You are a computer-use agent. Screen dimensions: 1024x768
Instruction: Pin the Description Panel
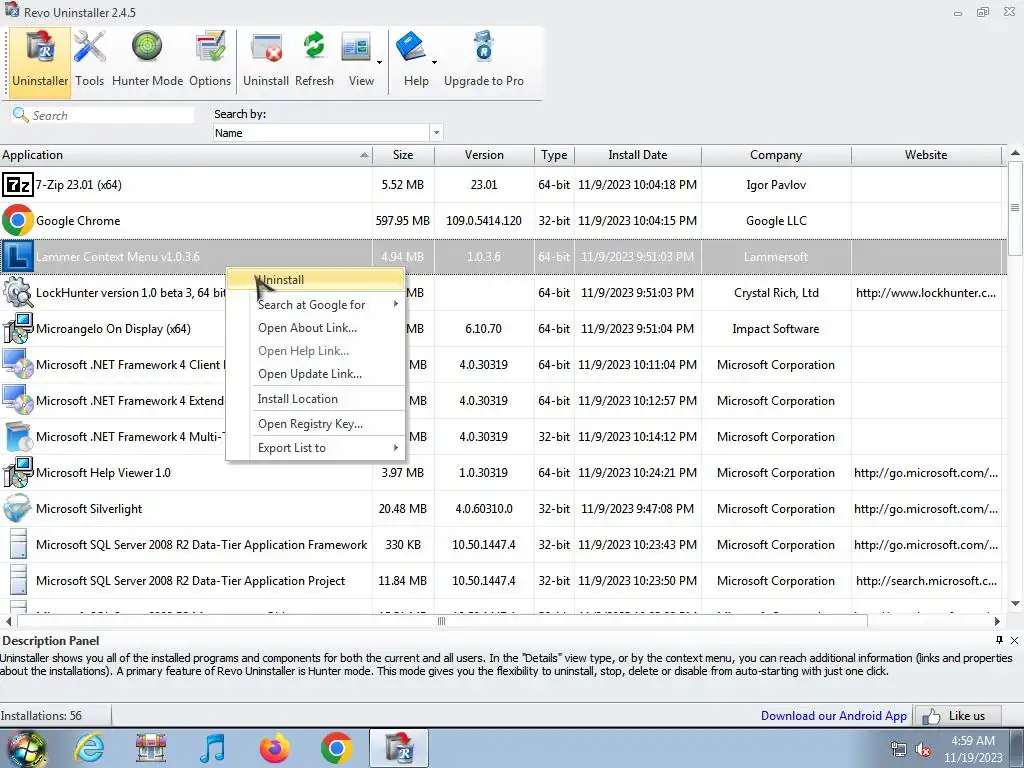pyautogui.click(x=999, y=640)
